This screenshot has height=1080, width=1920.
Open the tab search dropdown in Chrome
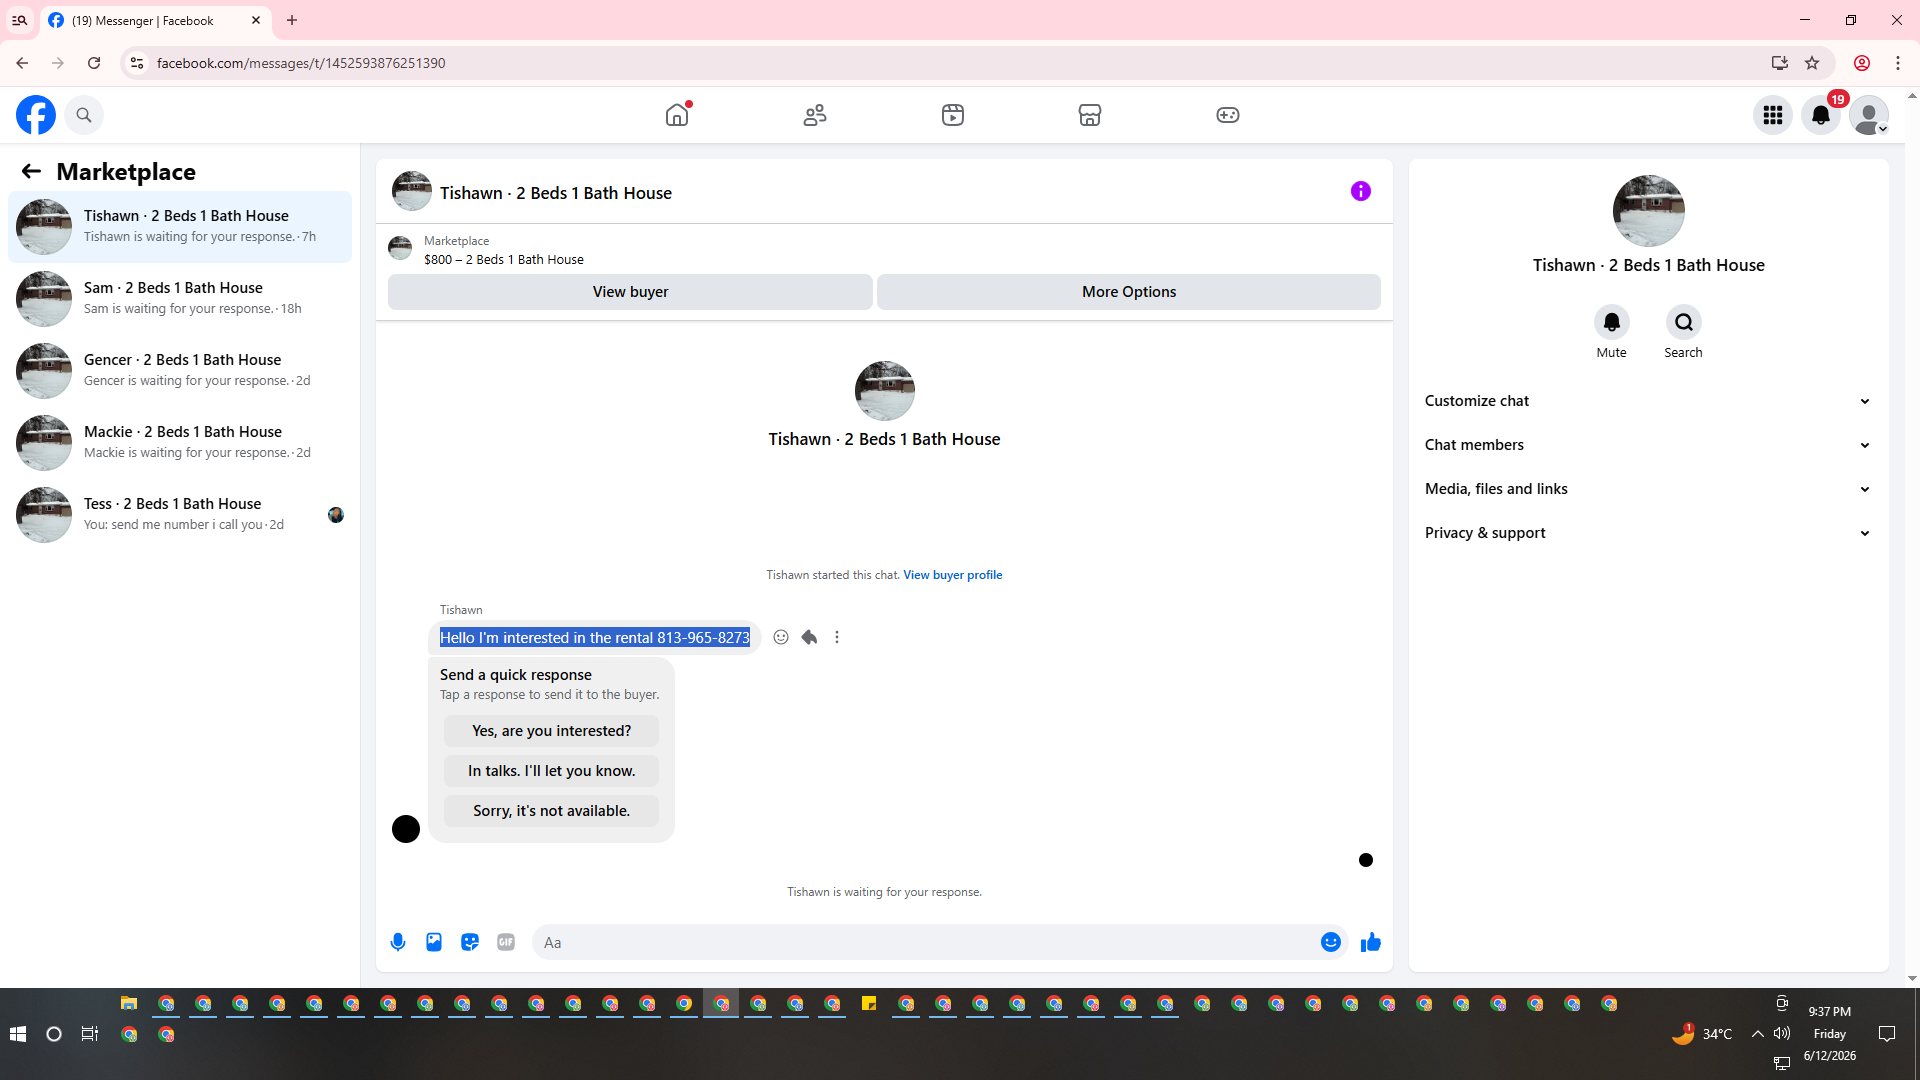[x=19, y=20]
